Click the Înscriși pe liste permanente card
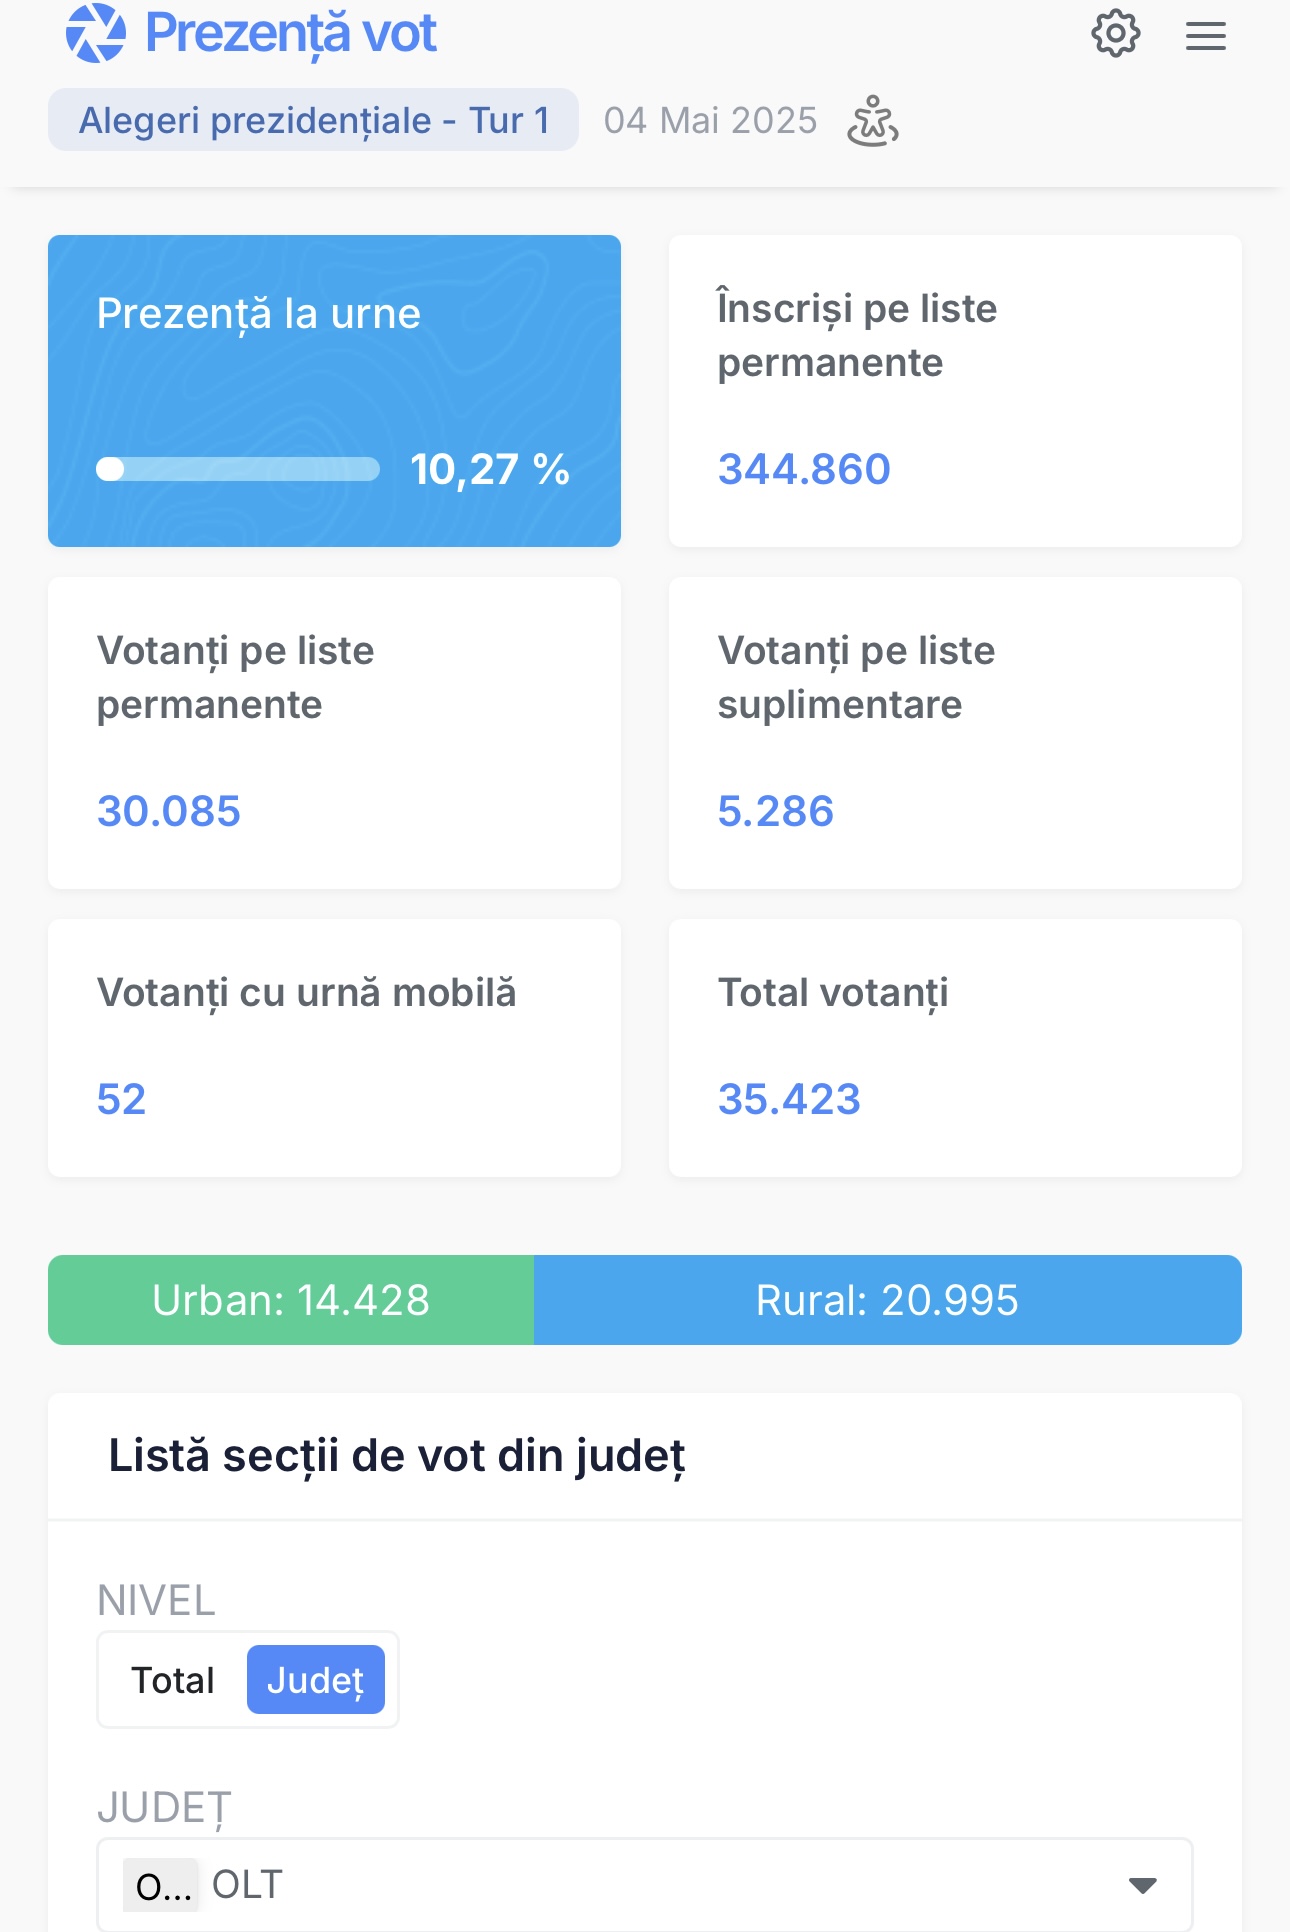 click(955, 391)
